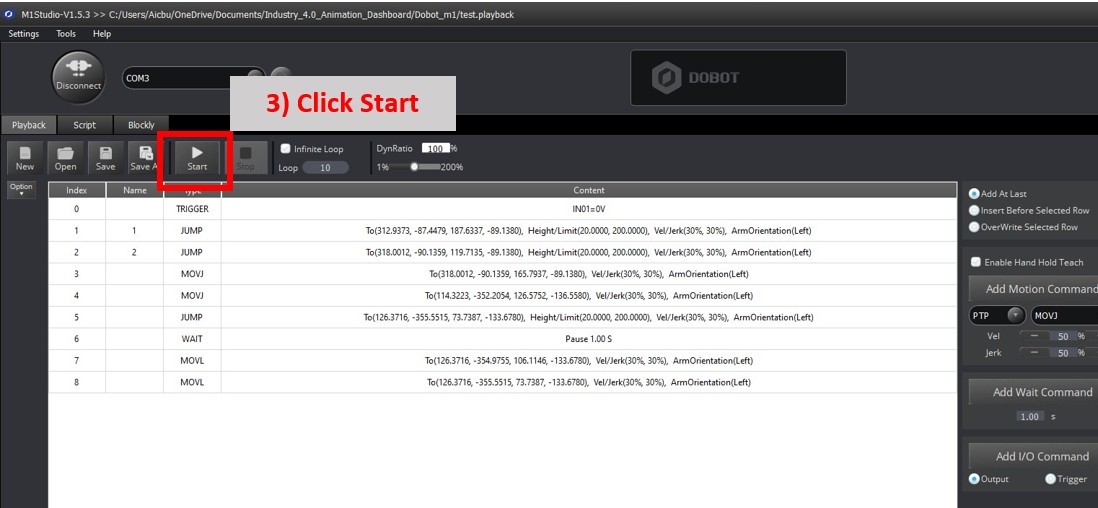The height and width of the screenshot is (508, 1098).
Task: Click Add Wait Command button
Action: [1034, 392]
